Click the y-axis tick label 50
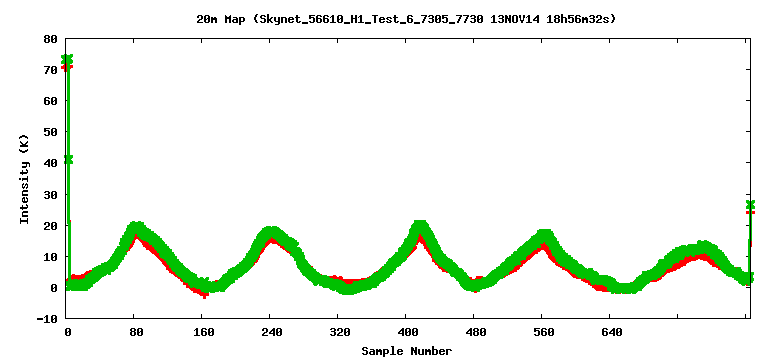The width and height of the screenshot is (768, 360). tap(52, 132)
